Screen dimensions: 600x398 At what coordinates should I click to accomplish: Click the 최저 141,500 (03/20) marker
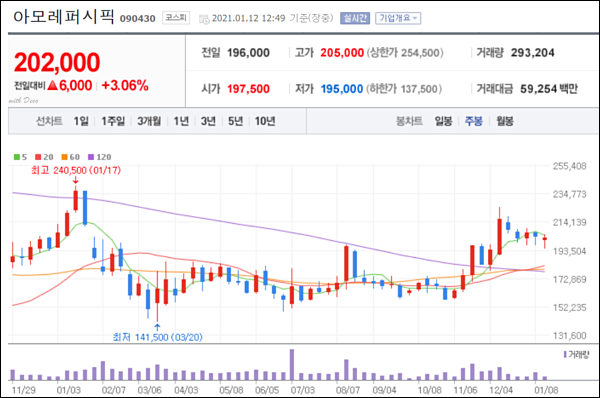pos(157,337)
